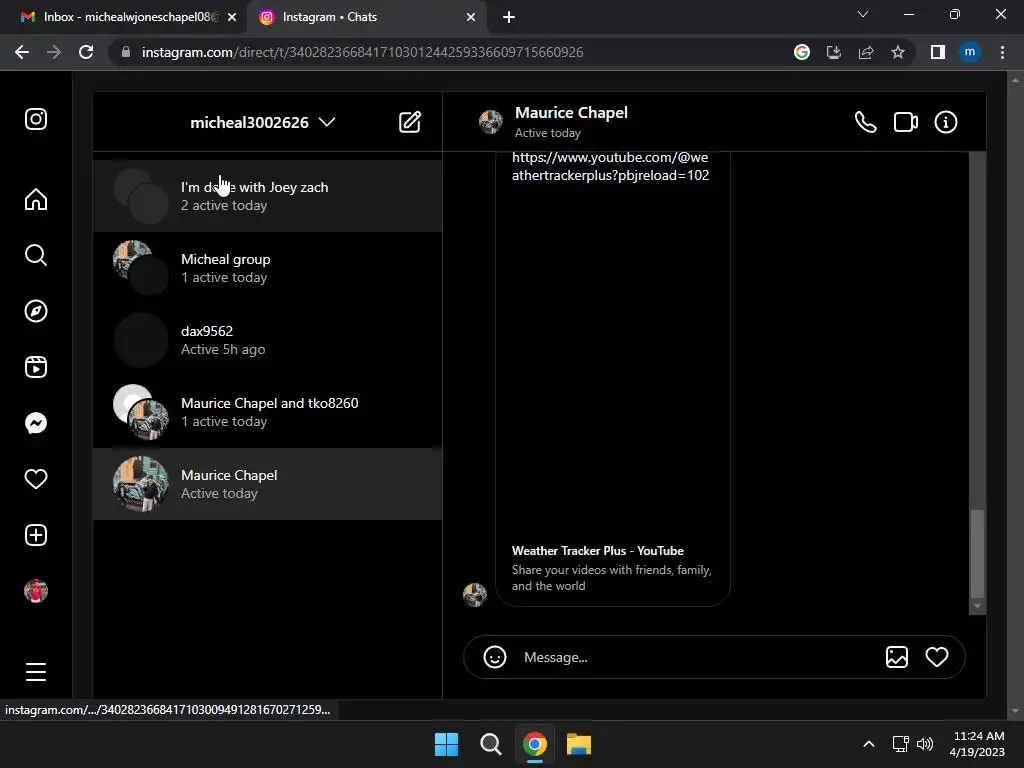Bookmark this page with star icon
Screen dimensions: 1024x768
point(898,52)
